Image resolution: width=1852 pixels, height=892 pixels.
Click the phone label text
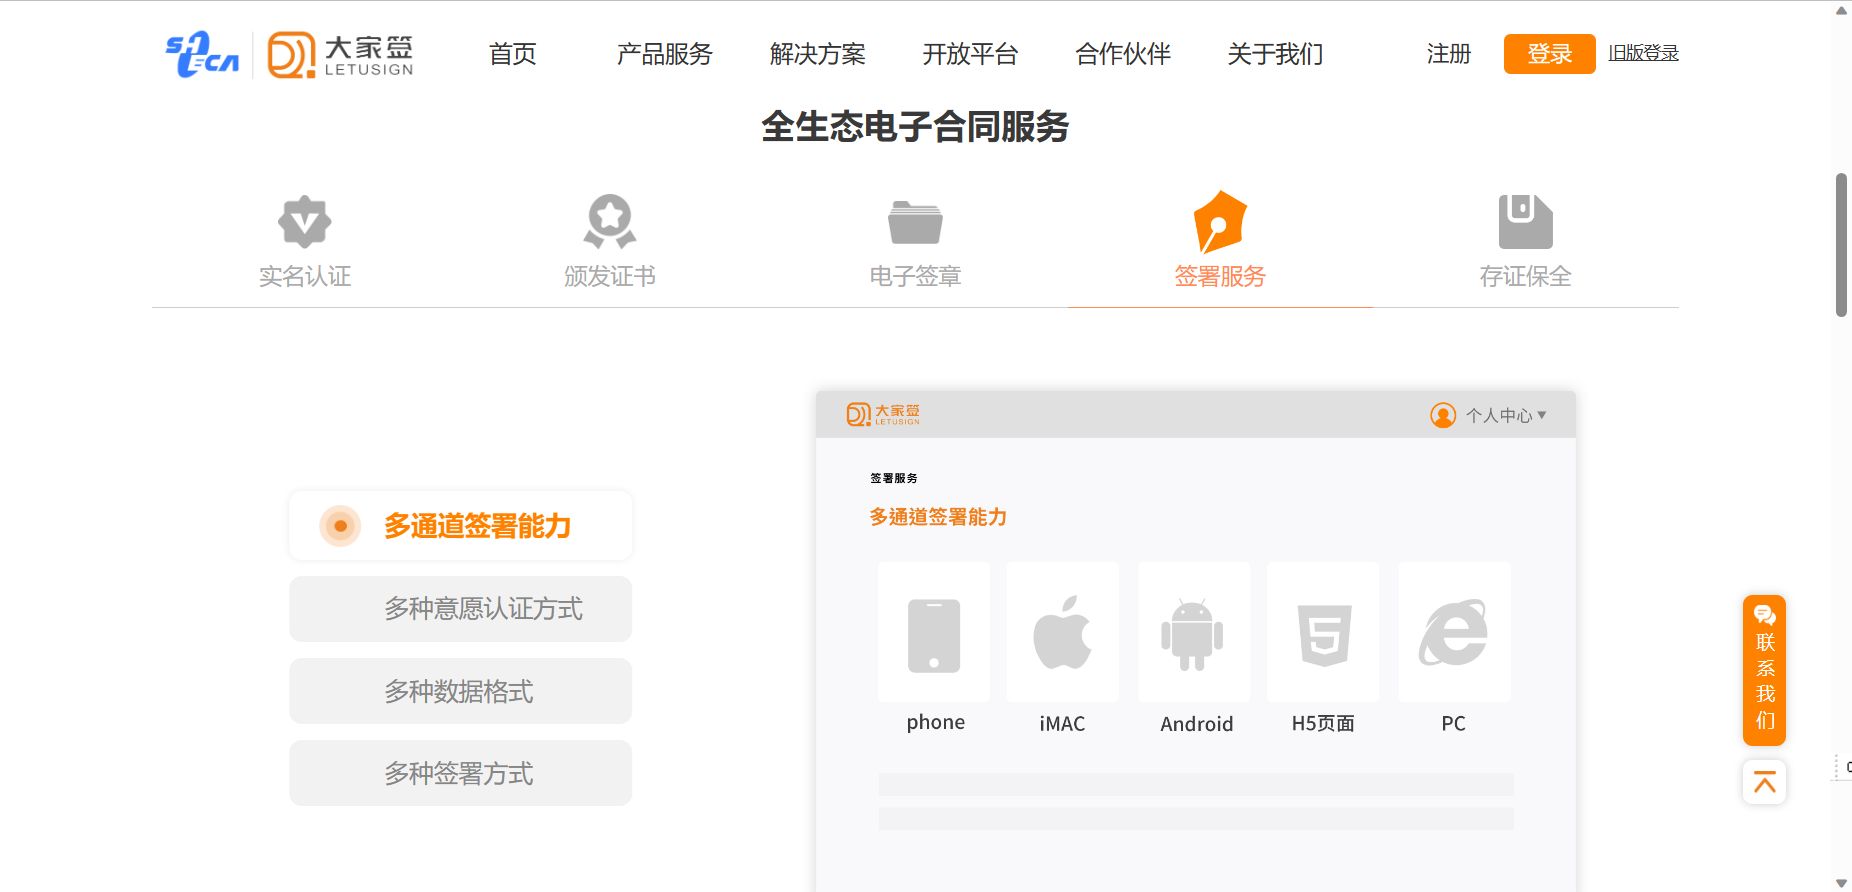coord(936,722)
